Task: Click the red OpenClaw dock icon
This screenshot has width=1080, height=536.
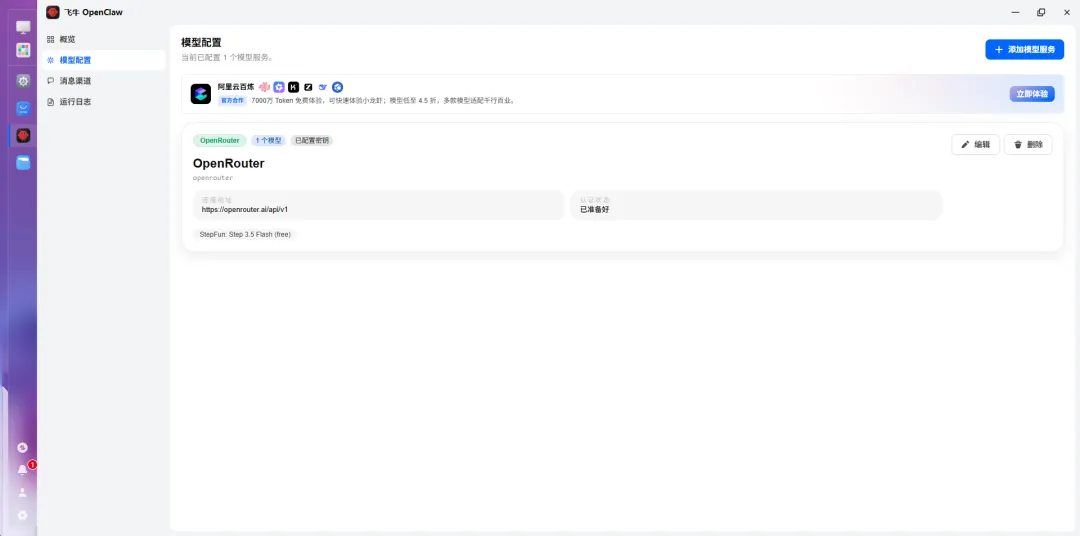Action: pyautogui.click(x=23, y=136)
